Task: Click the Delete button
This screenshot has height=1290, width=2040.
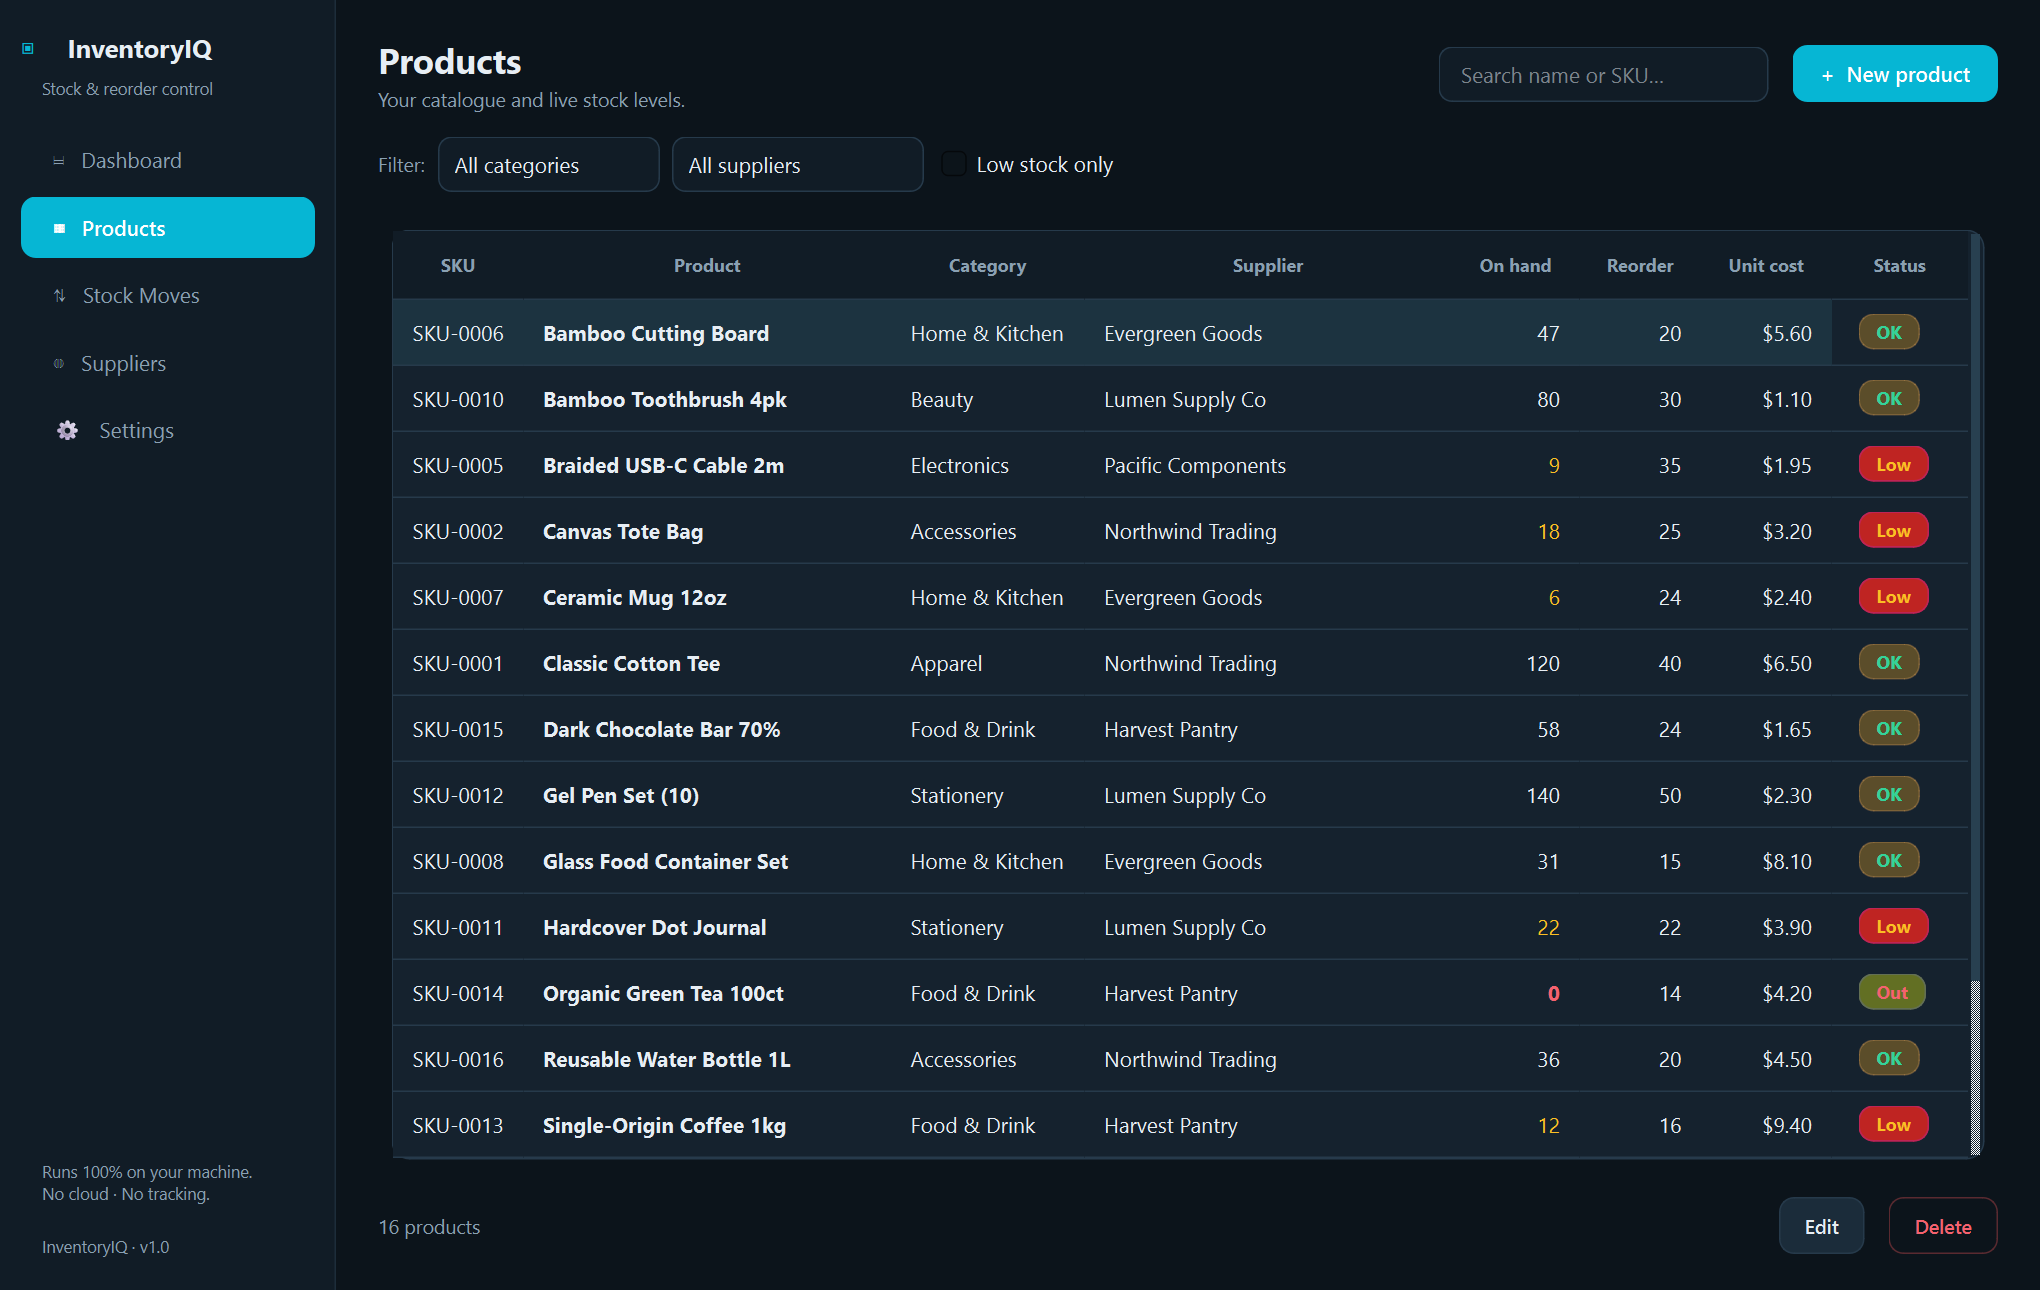Action: tap(1942, 1226)
